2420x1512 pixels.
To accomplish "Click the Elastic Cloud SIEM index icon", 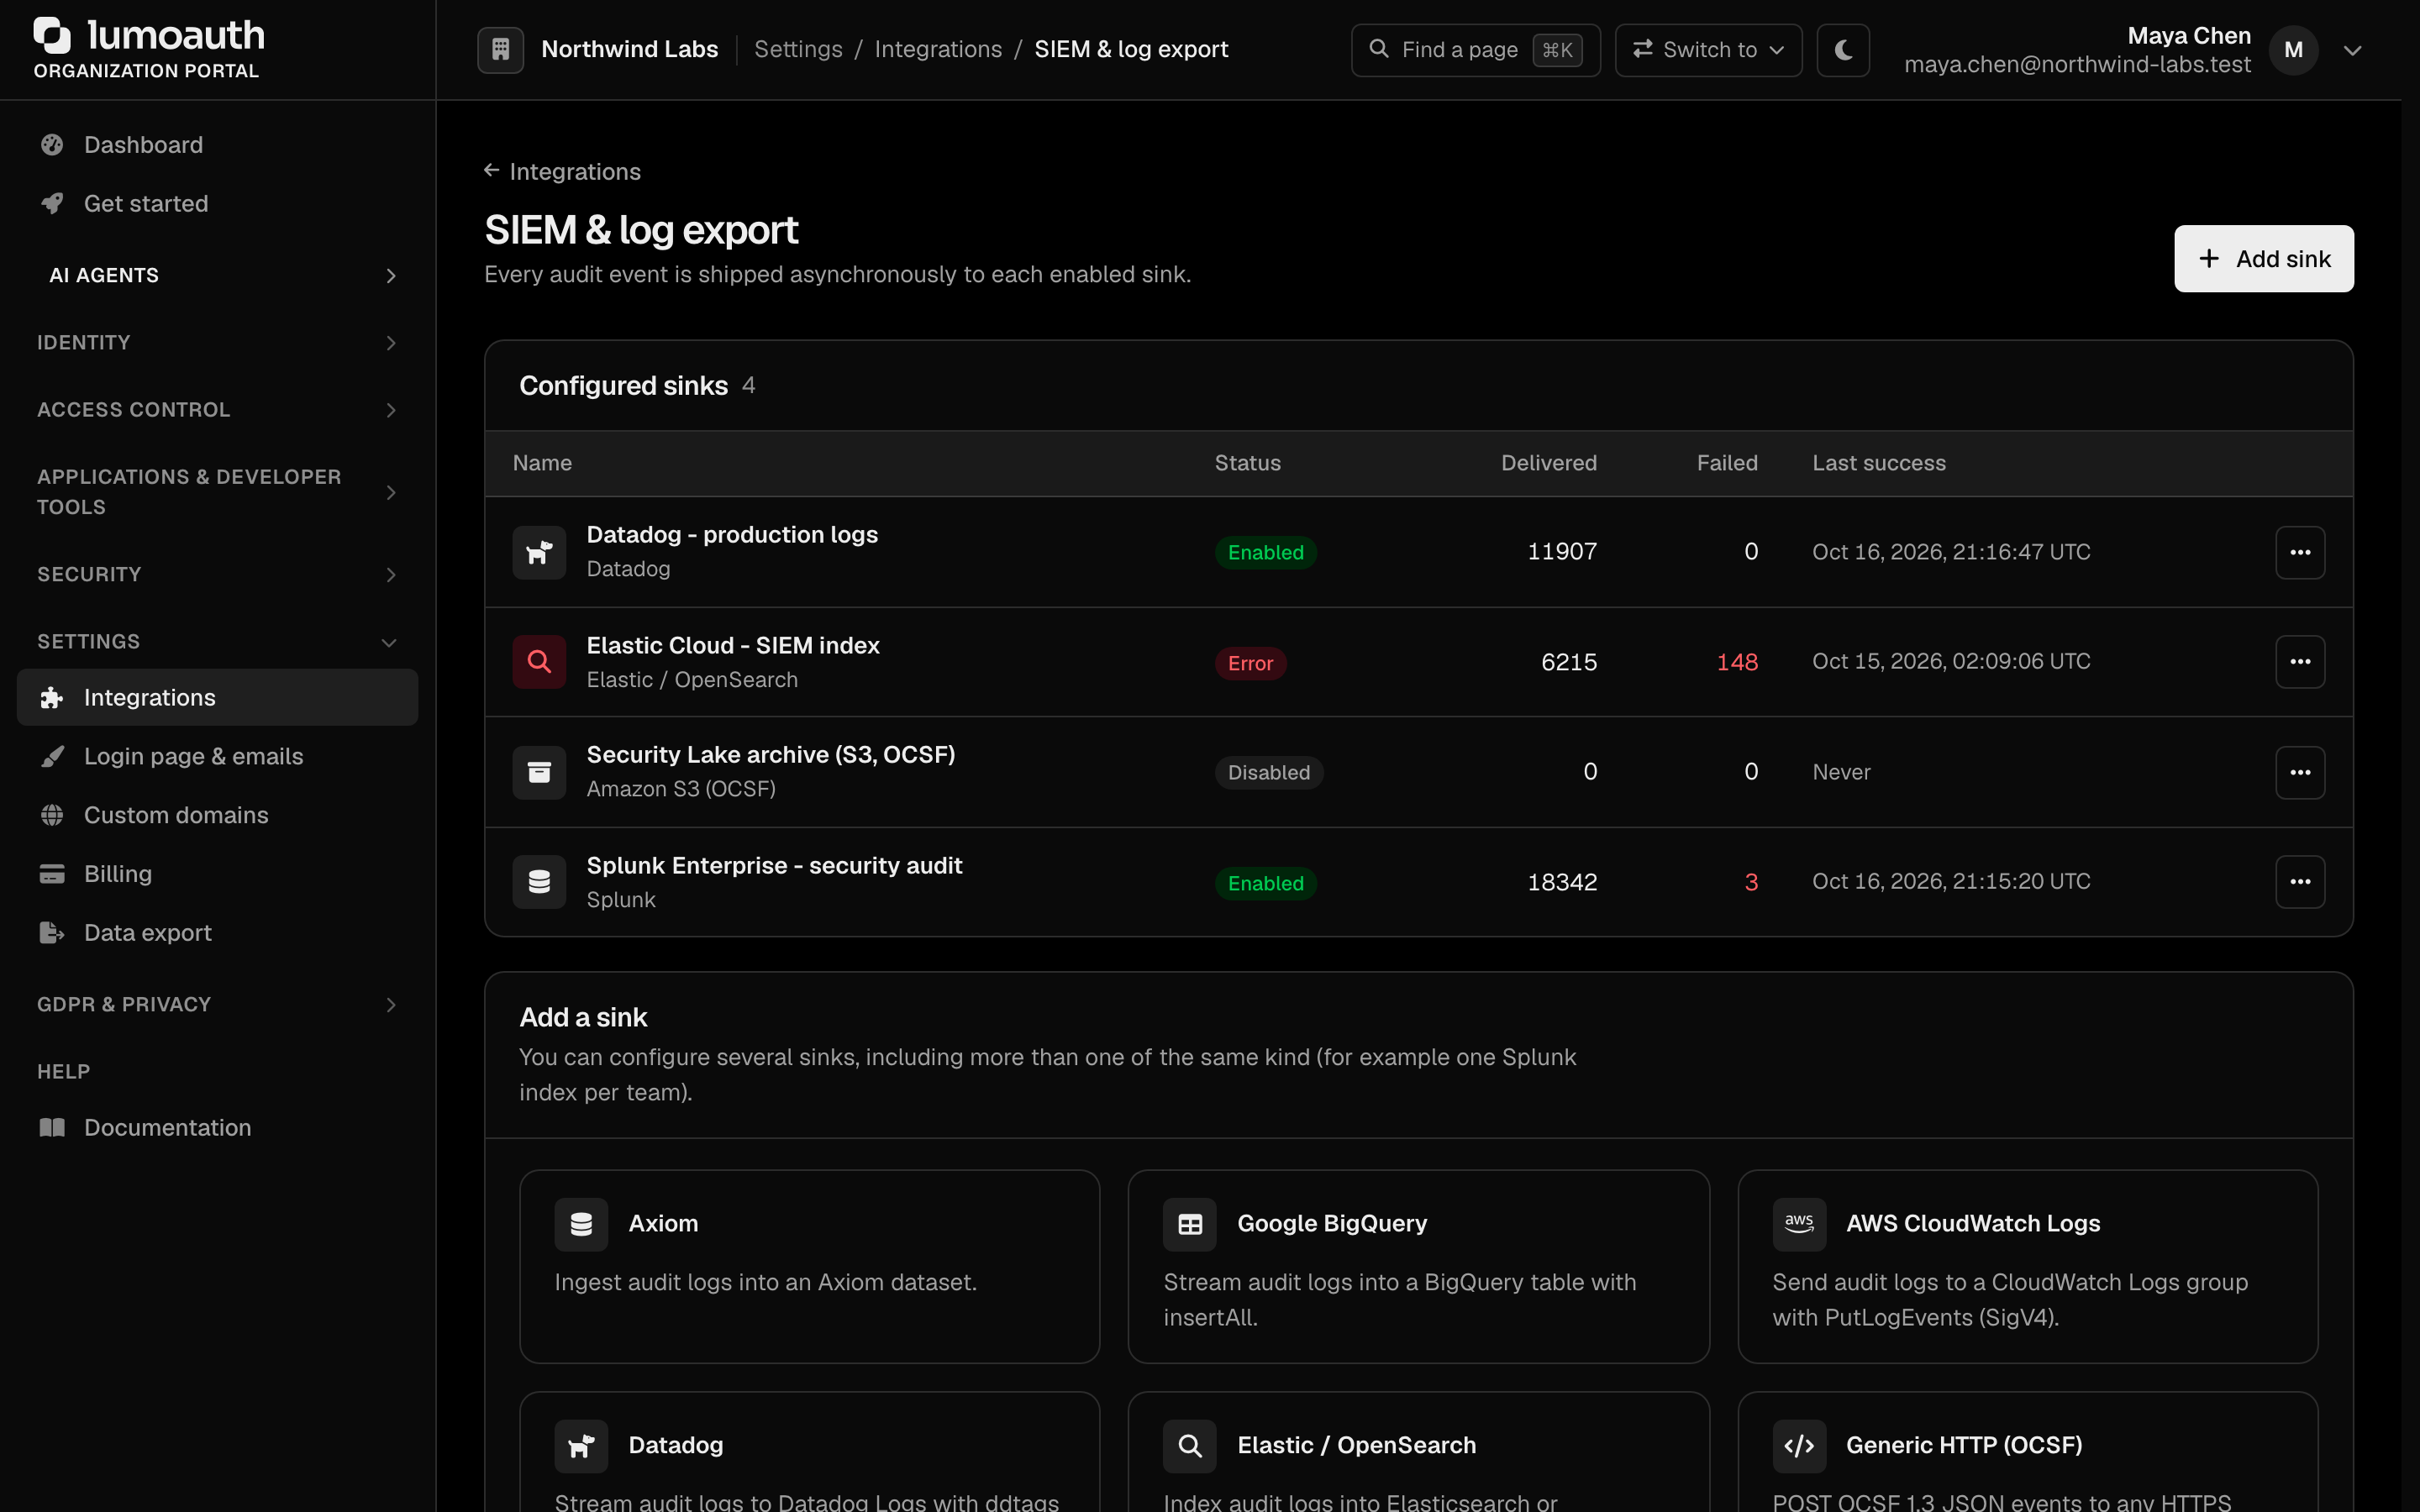I will (x=539, y=662).
